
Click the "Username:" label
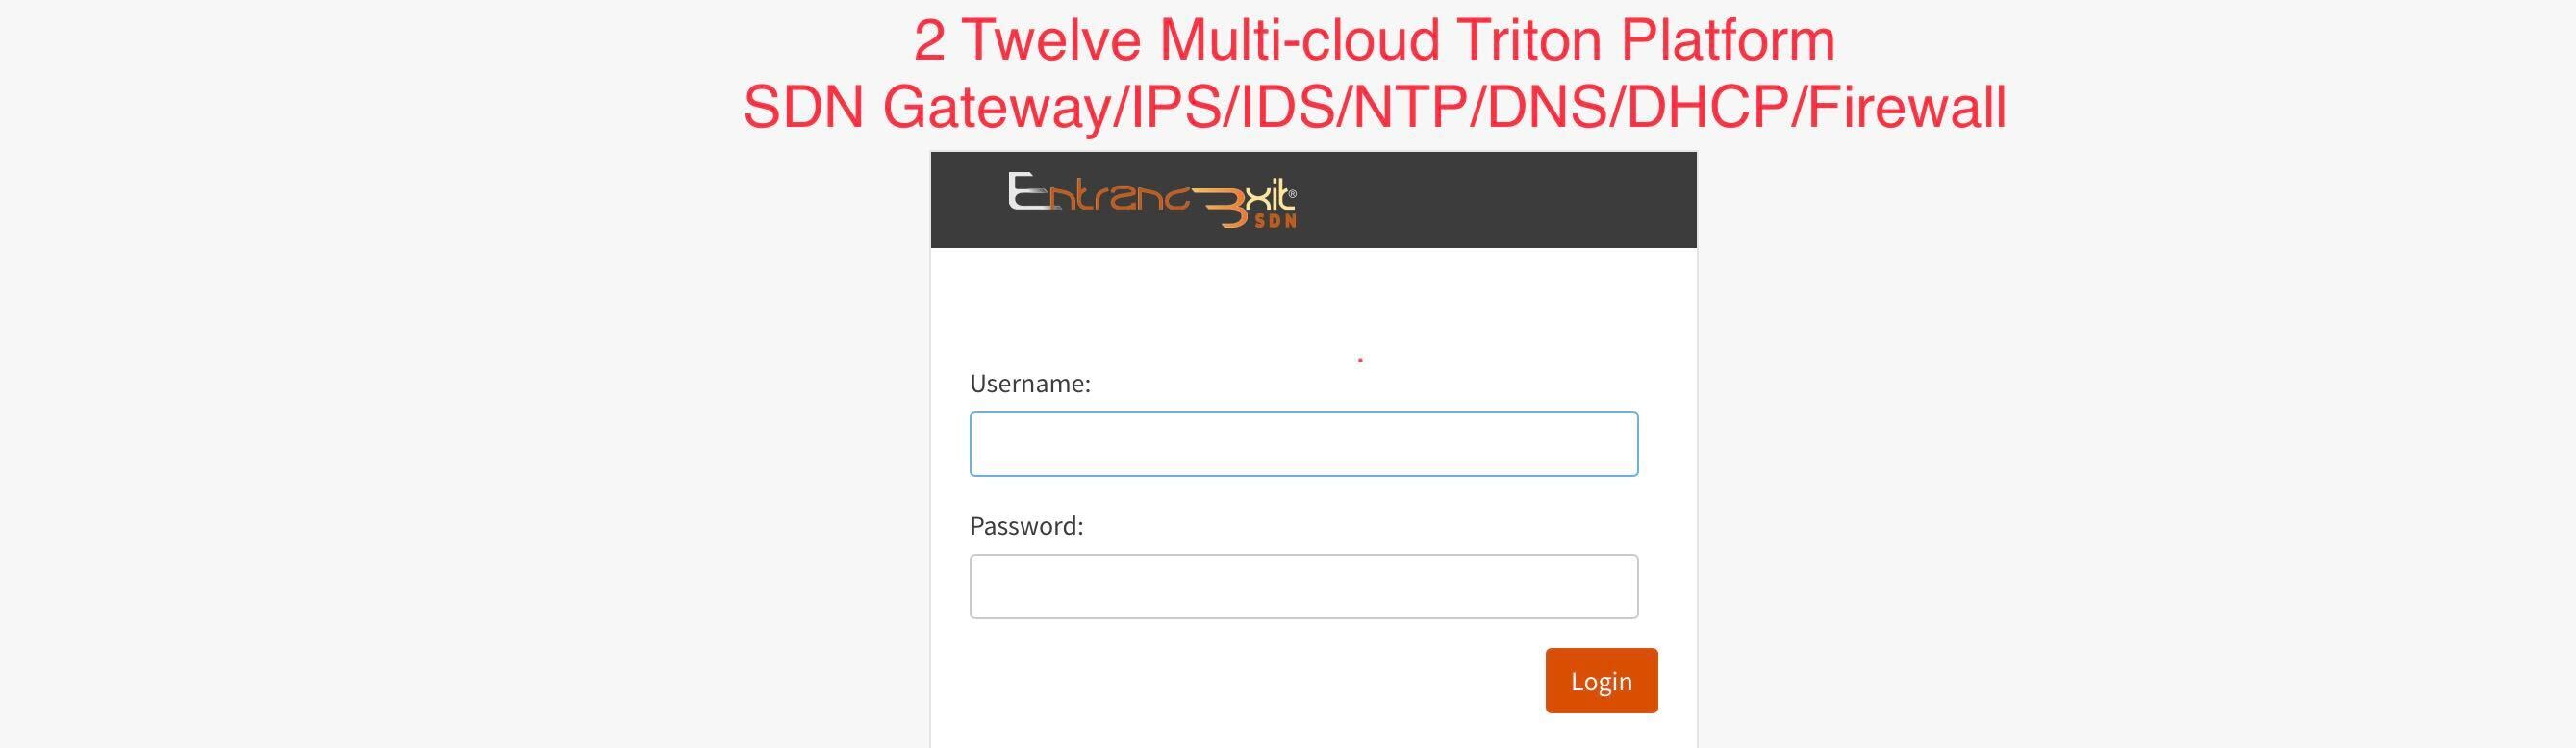[x=1030, y=384]
